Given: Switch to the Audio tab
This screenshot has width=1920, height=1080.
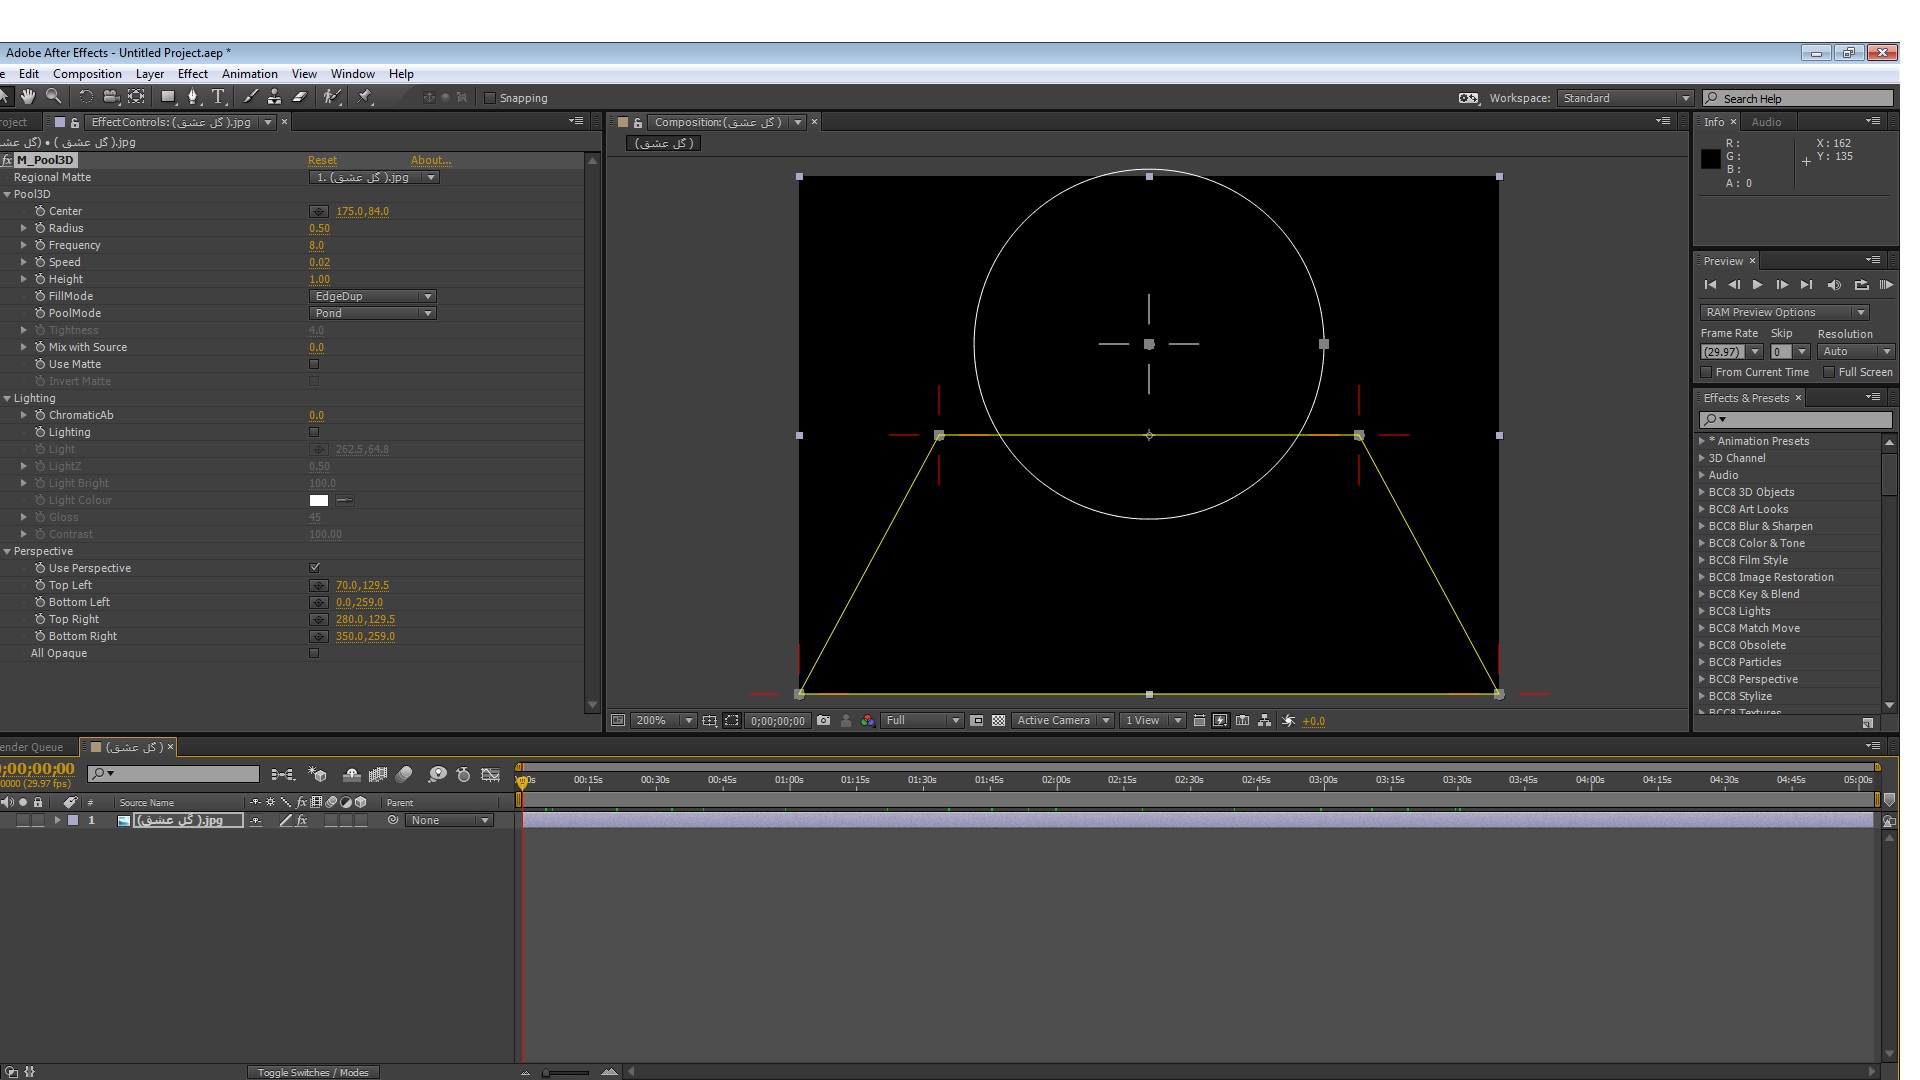Looking at the screenshot, I should [x=1766, y=122].
